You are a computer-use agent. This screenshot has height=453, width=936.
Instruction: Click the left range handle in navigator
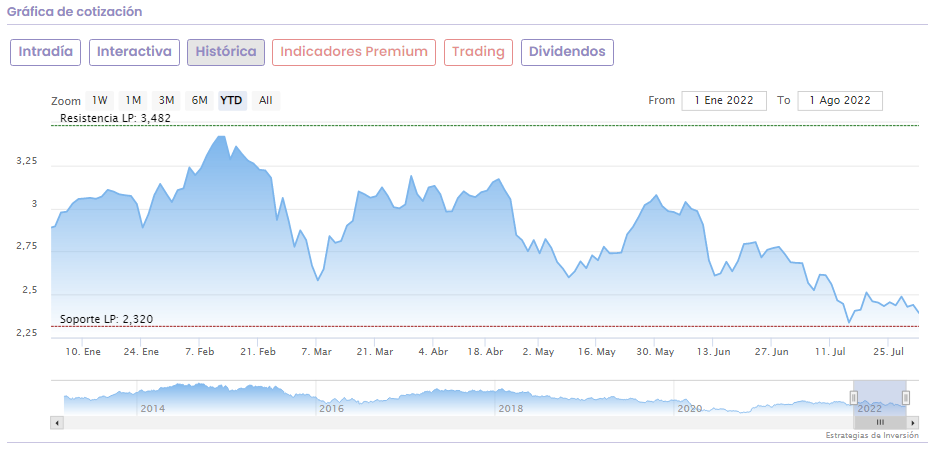pos(854,398)
